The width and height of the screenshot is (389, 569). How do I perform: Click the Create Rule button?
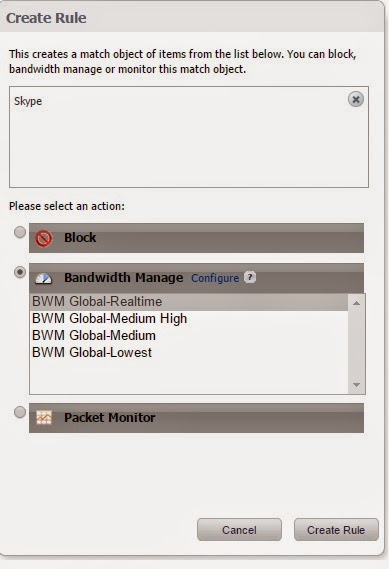pyautogui.click(x=336, y=530)
